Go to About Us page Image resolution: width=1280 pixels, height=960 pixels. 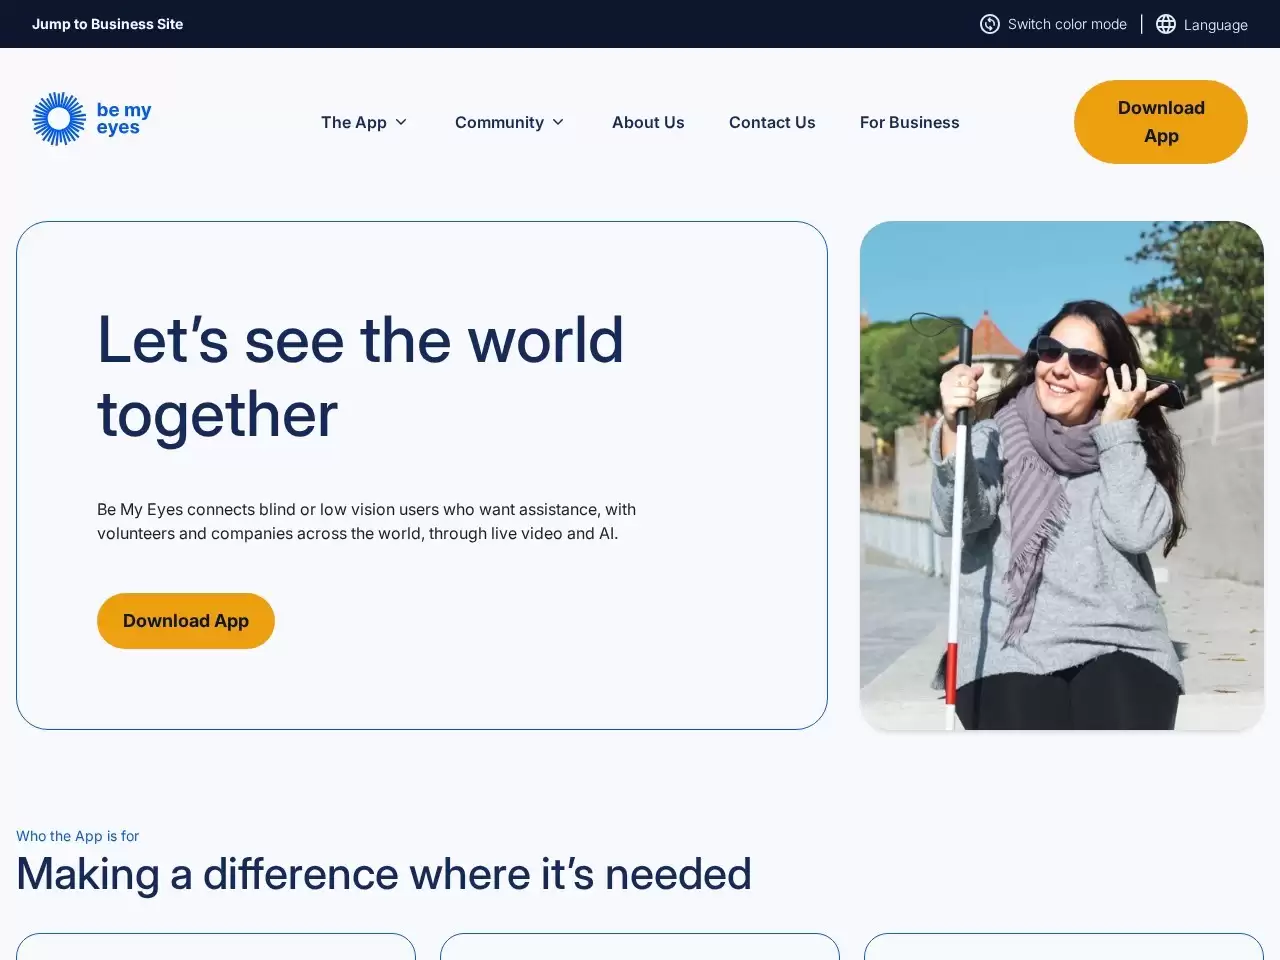coord(648,122)
